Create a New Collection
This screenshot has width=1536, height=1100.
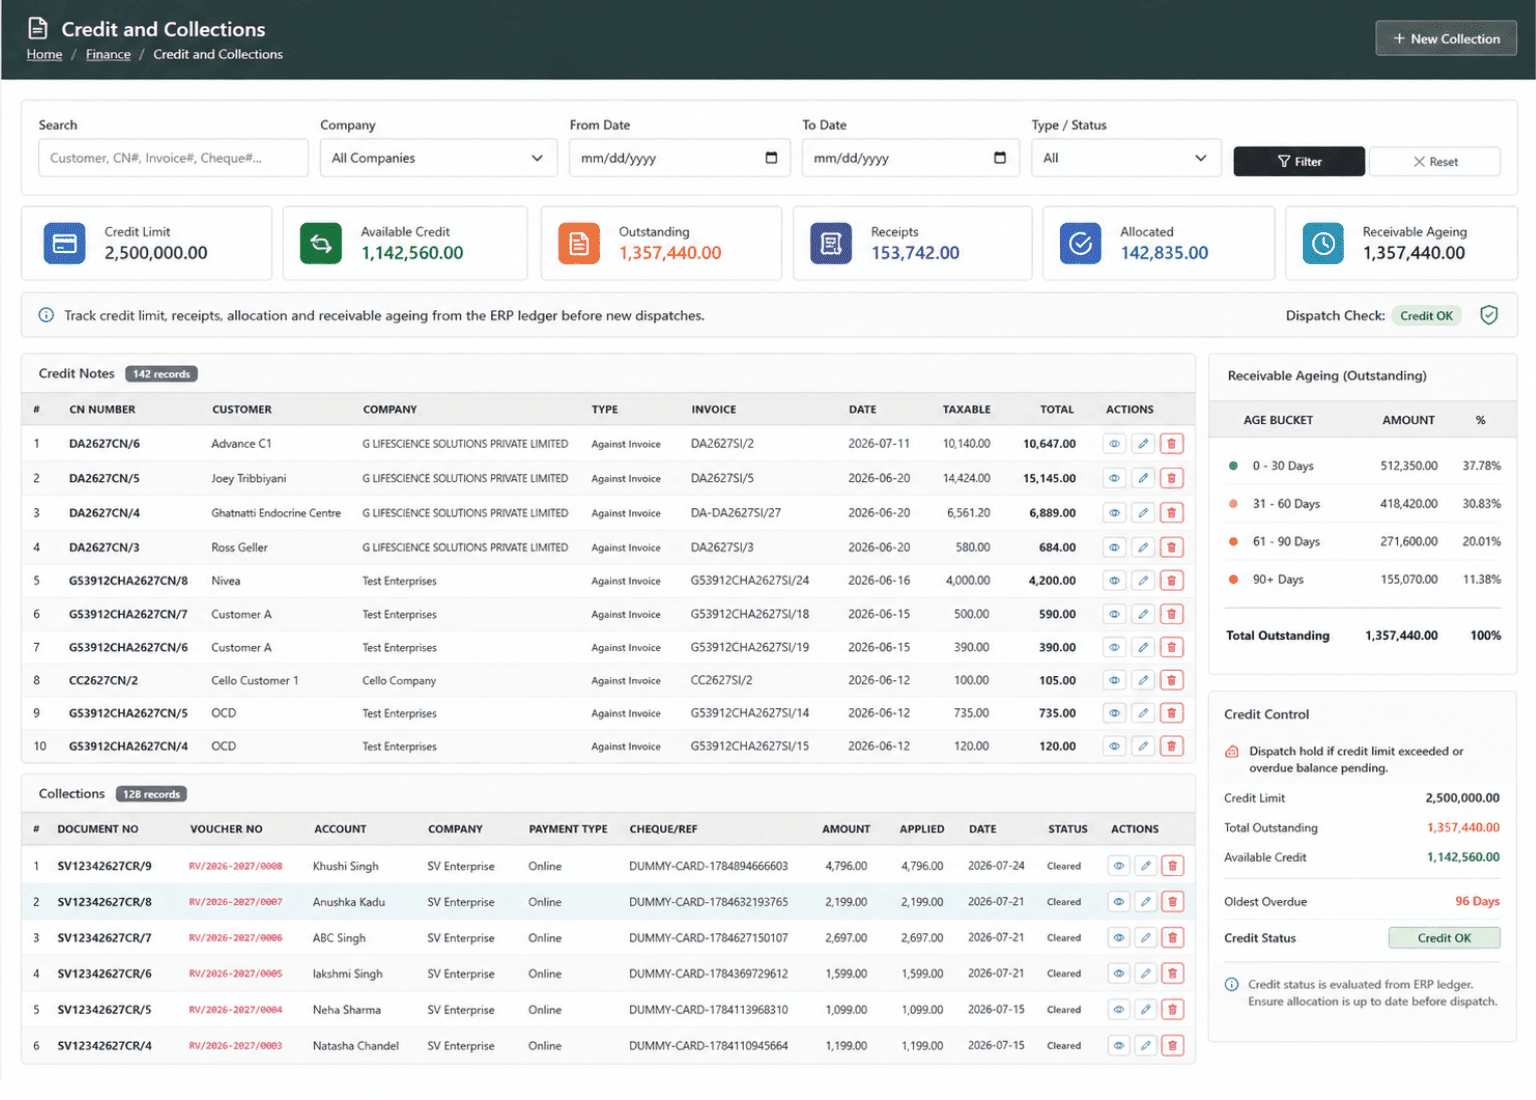tap(1446, 38)
